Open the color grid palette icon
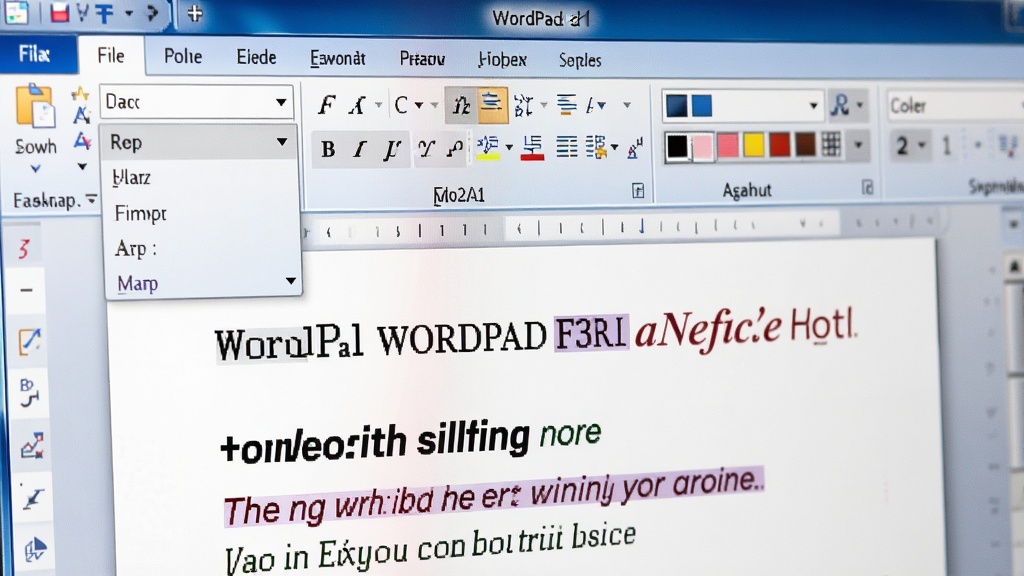Screen dimensions: 1024x576 point(831,144)
